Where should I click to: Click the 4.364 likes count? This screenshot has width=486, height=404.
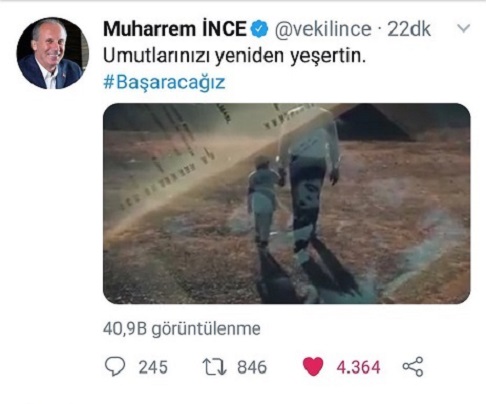tap(358, 367)
